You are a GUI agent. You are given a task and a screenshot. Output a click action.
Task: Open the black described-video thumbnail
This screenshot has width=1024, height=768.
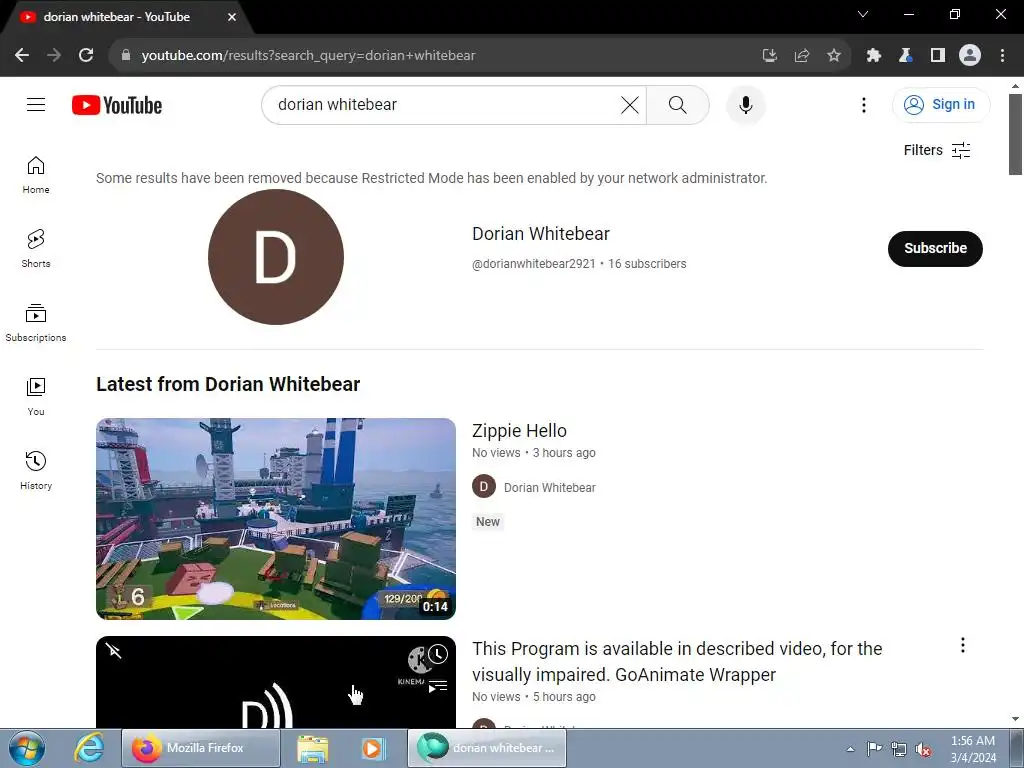click(276, 682)
